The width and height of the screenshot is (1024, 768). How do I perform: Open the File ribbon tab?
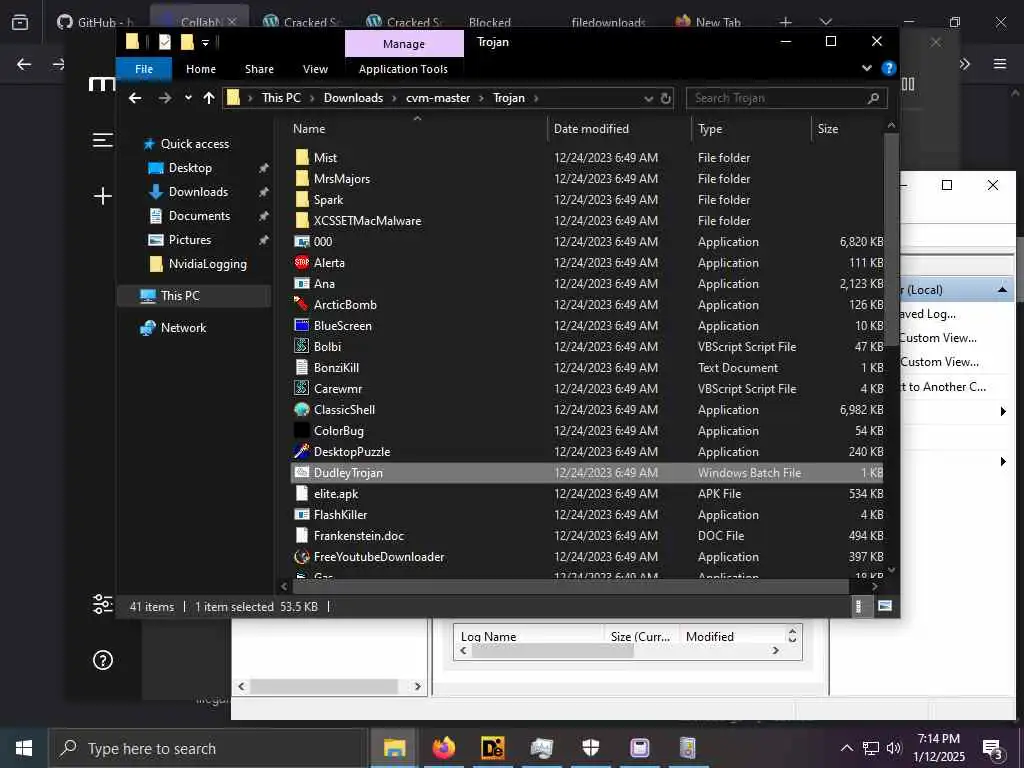144,69
